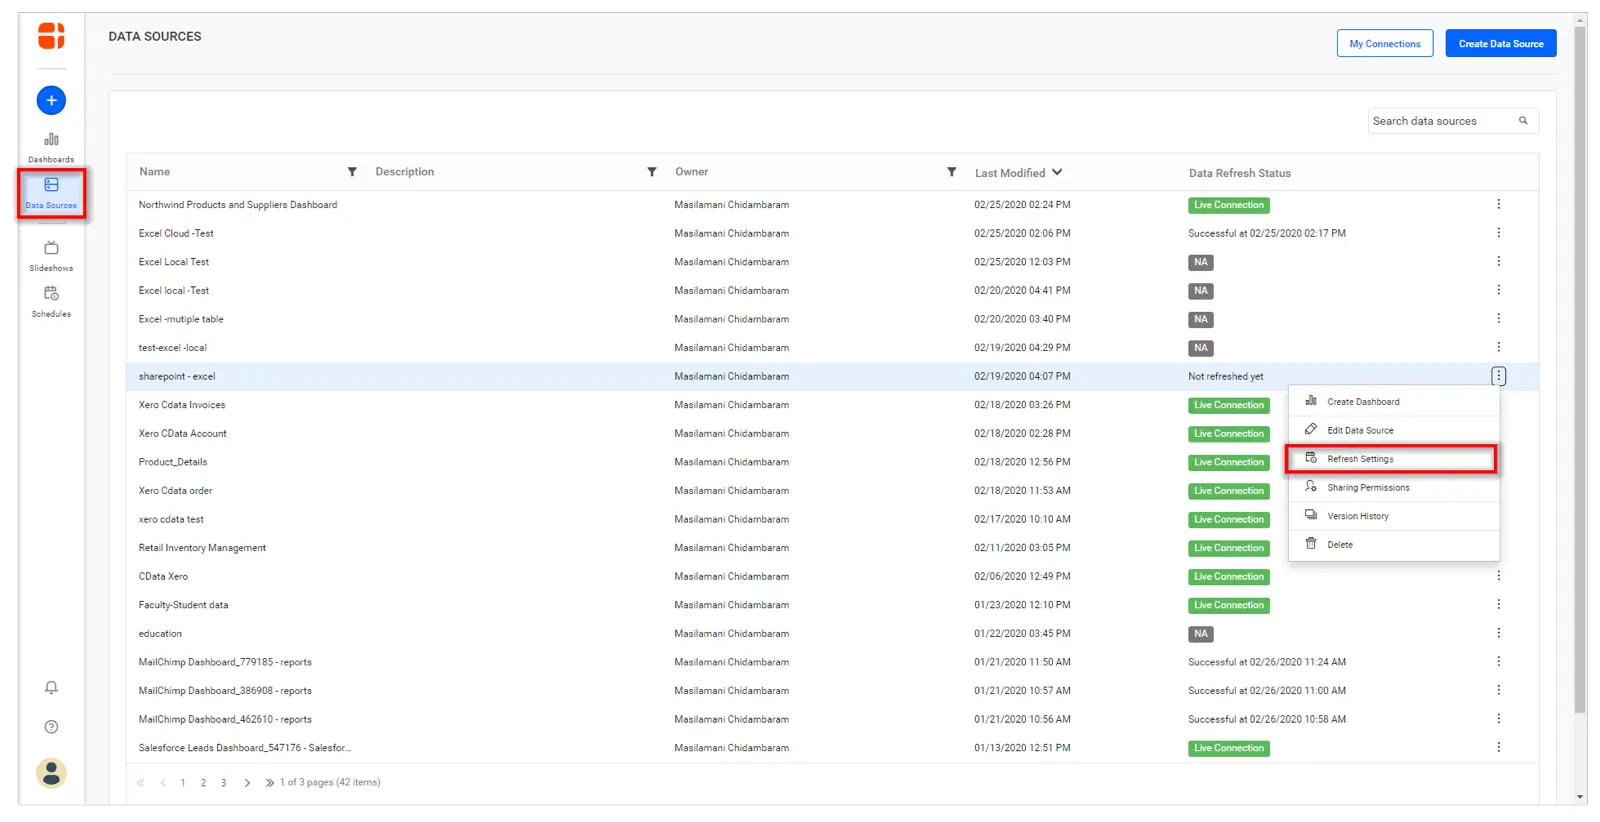Open Slideshows from the sidebar
This screenshot has width=1600, height=822.
pos(51,256)
